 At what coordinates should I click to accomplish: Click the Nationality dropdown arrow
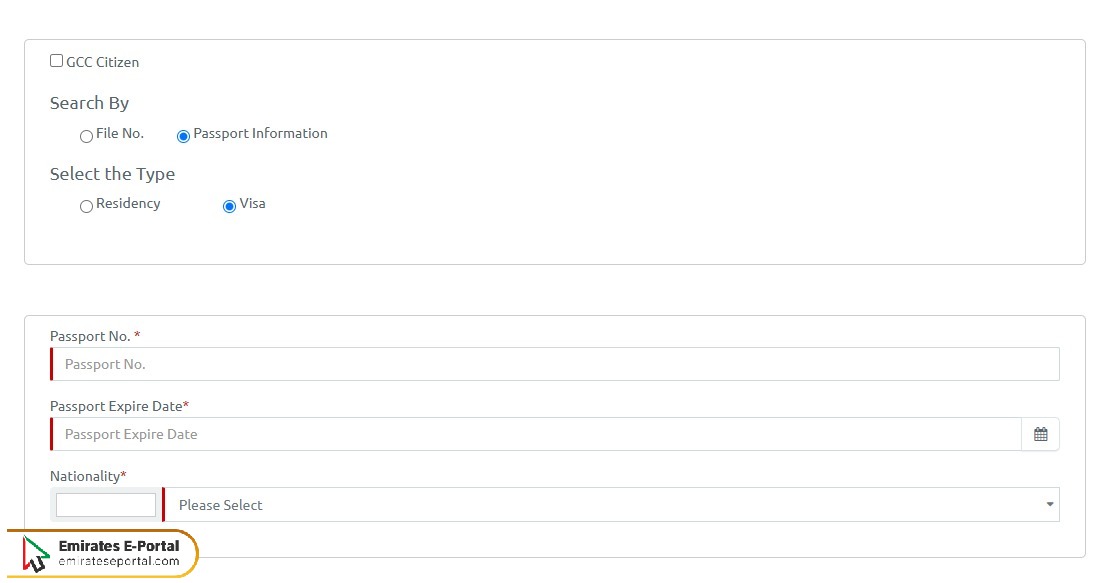[x=1049, y=504]
